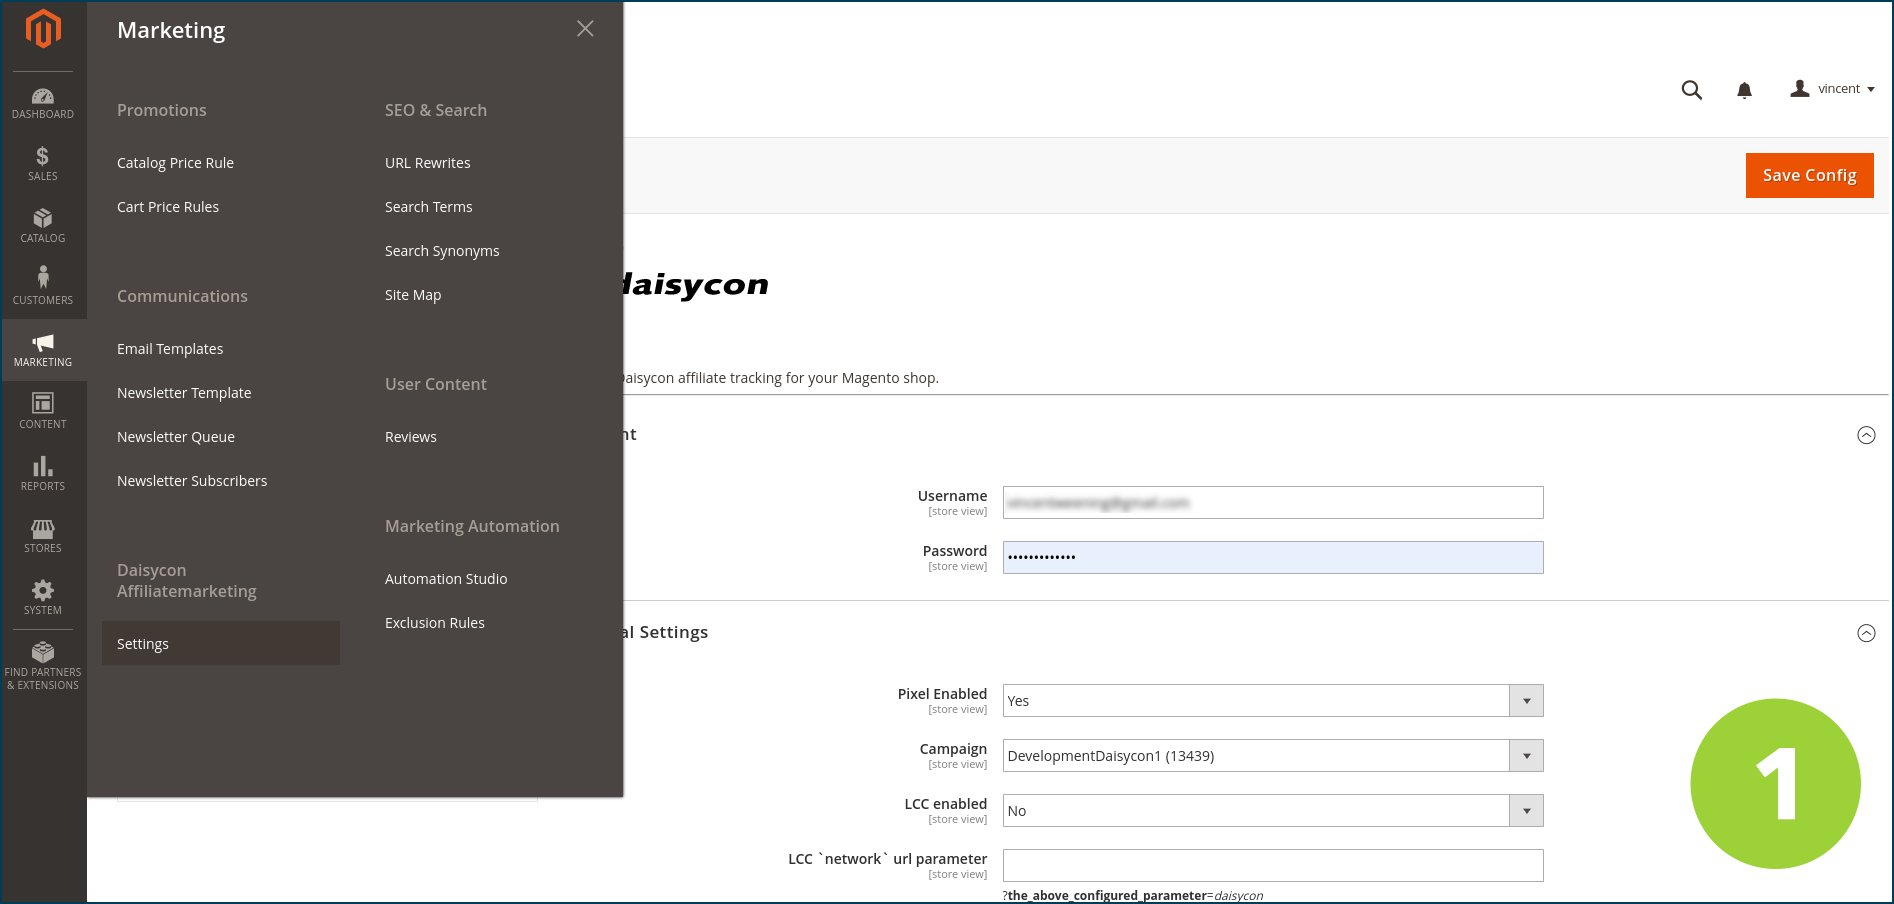Open the Dashboard sidebar section
Screen dimensions: 1894x904
click(43, 103)
